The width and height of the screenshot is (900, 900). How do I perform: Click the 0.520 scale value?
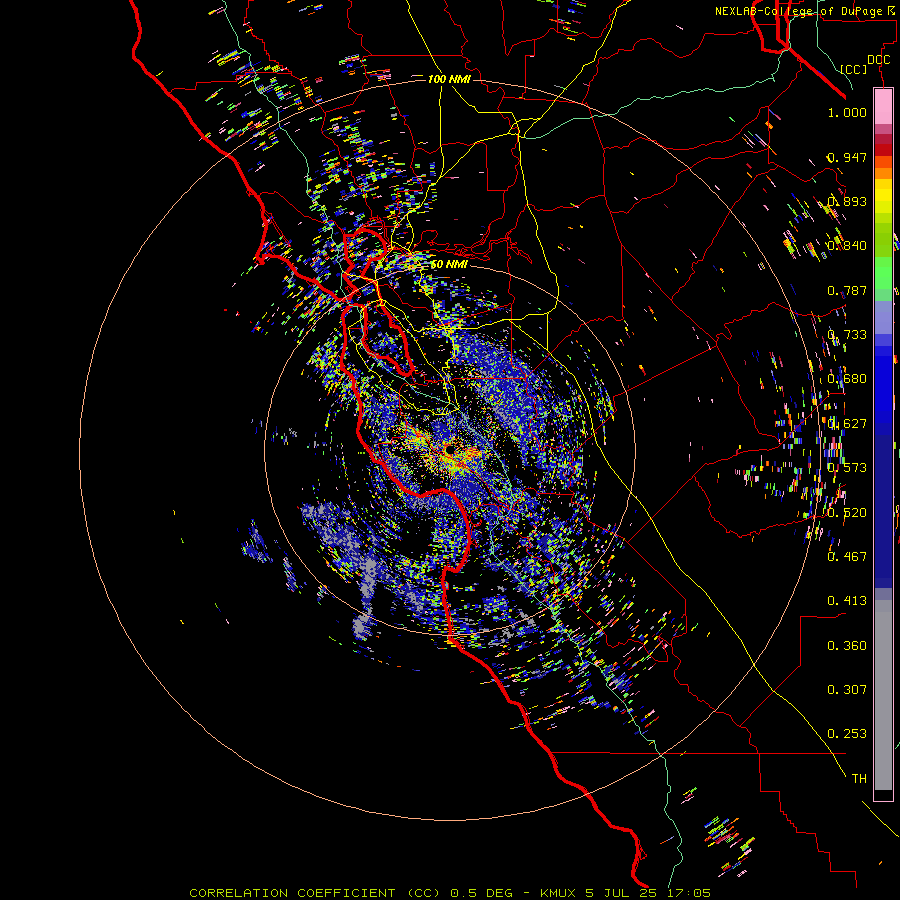847,513
